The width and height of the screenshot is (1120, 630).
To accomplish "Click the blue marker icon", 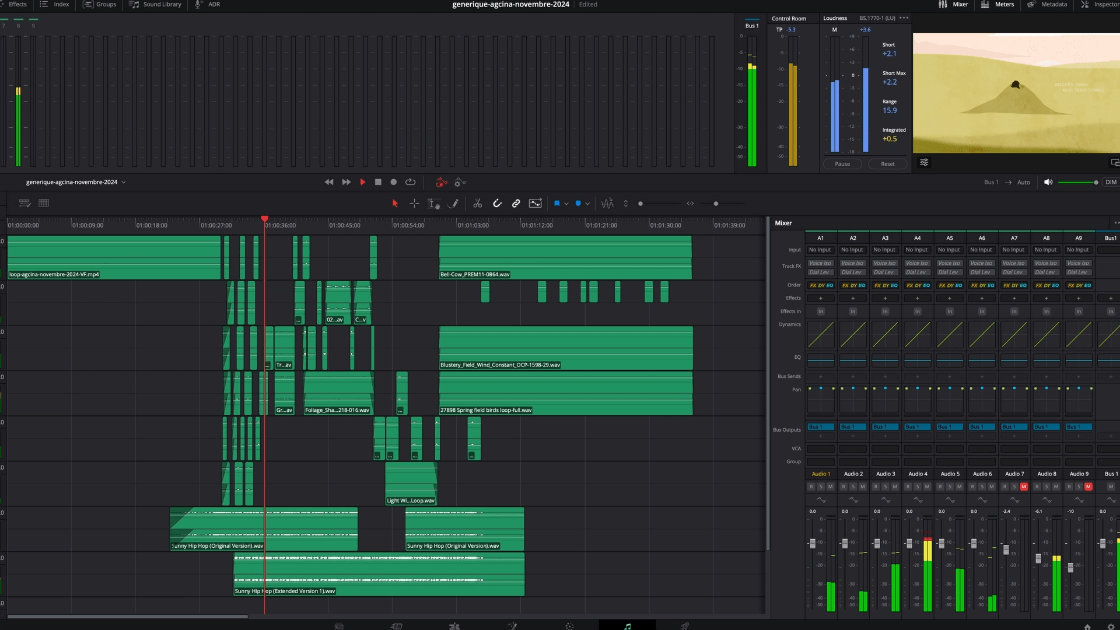I will [x=578, y=204].
